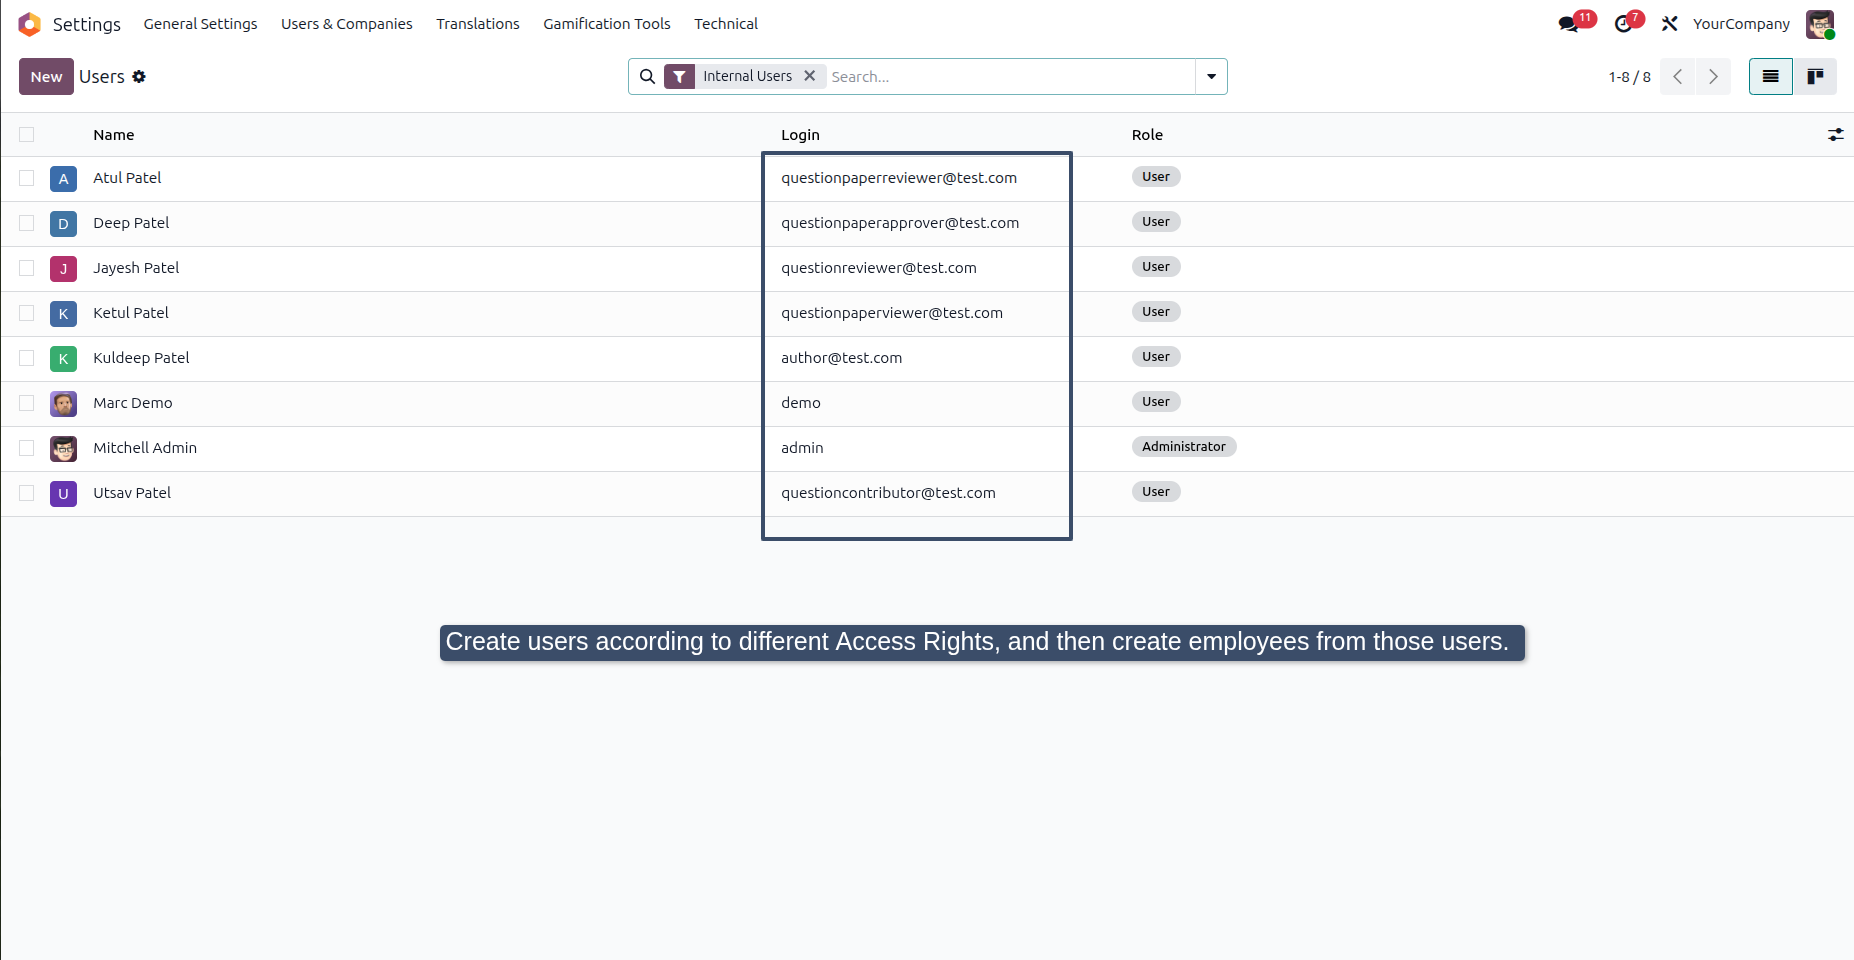The image size is (1854, 960).
Task: Sort by the Name column header
Action: click(114, 135)
